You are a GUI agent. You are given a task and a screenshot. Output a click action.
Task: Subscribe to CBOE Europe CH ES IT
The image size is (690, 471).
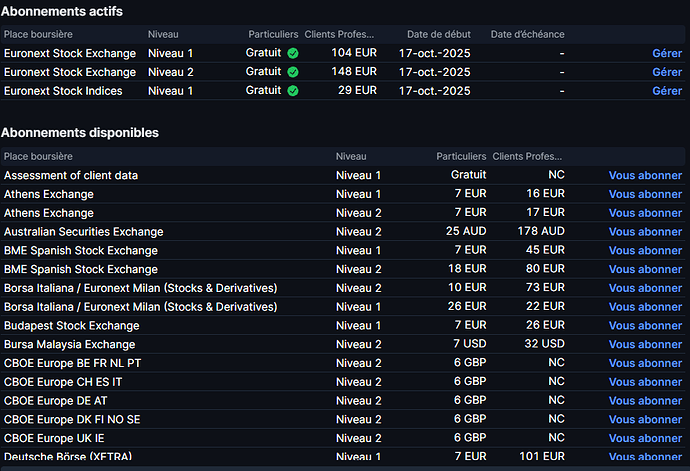645,382
